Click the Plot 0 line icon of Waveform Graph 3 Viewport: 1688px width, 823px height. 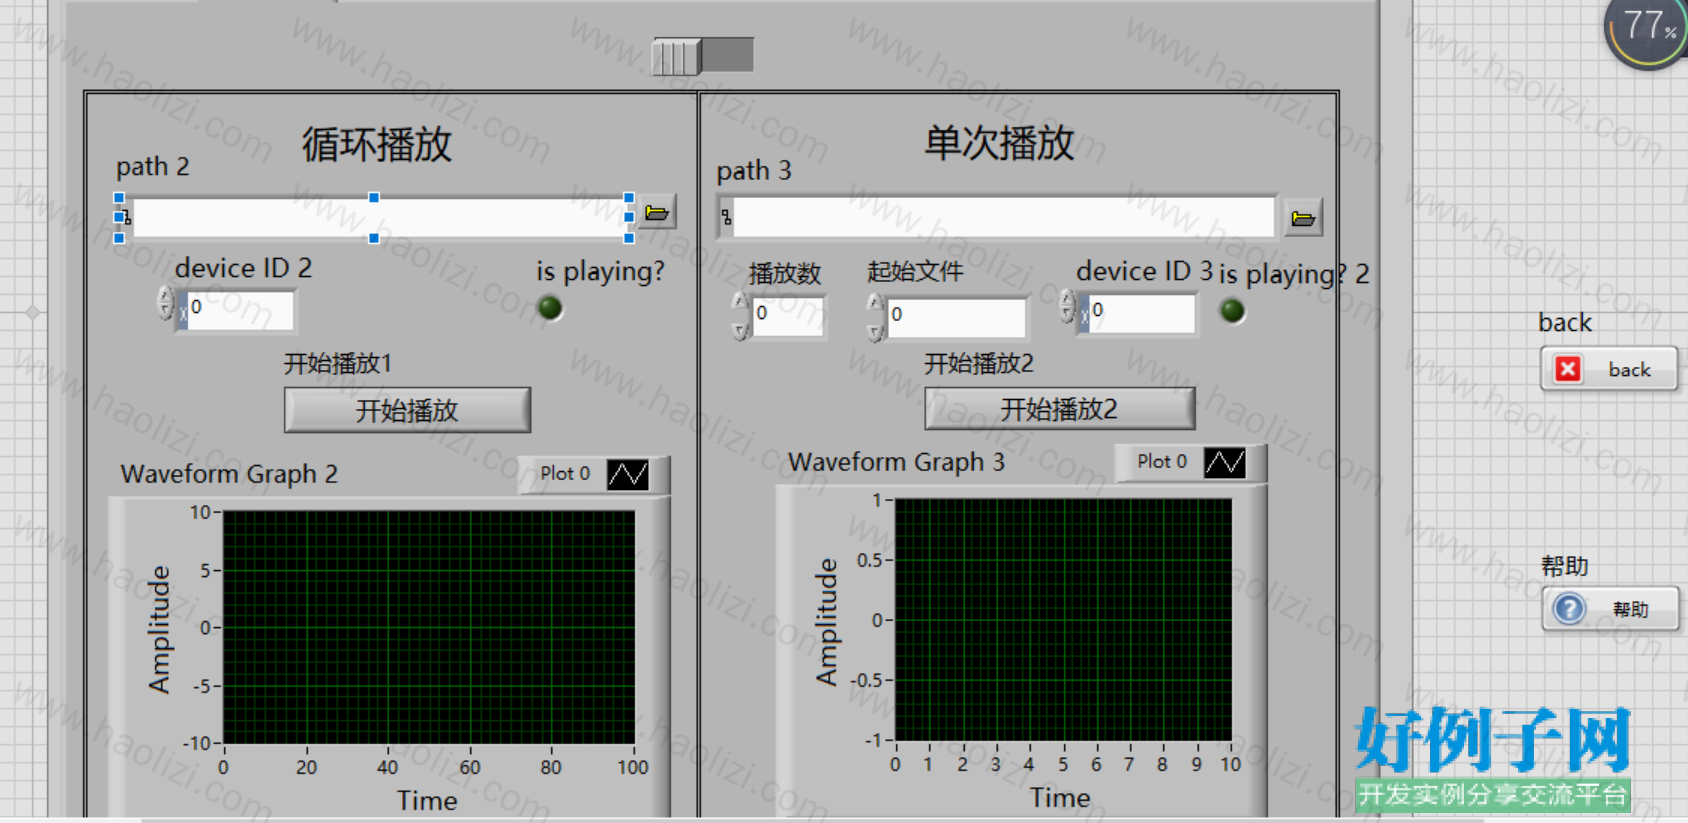click(1225, 462)
